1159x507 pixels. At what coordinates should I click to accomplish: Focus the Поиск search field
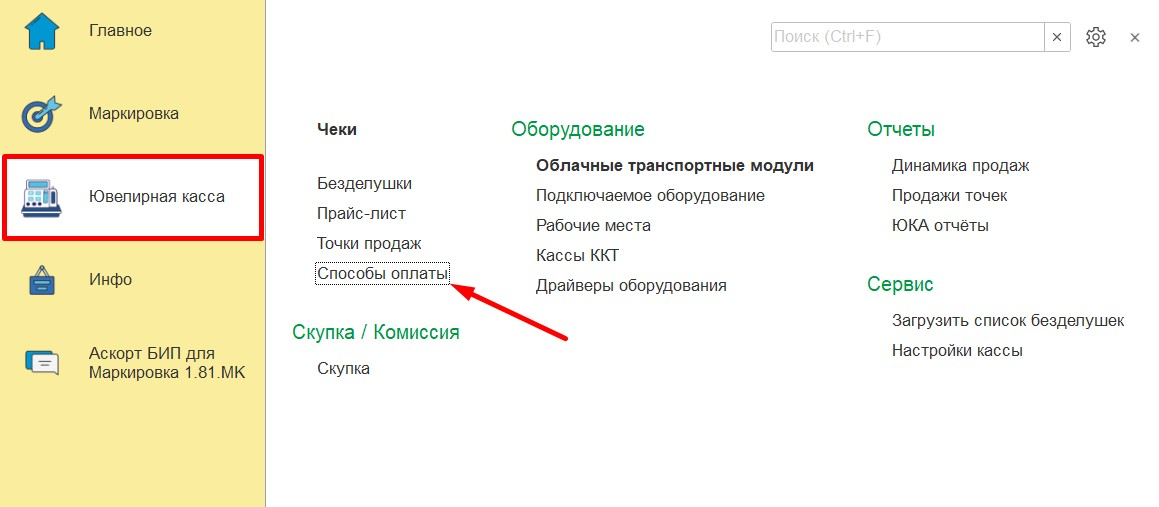click(x=907, y=37)
